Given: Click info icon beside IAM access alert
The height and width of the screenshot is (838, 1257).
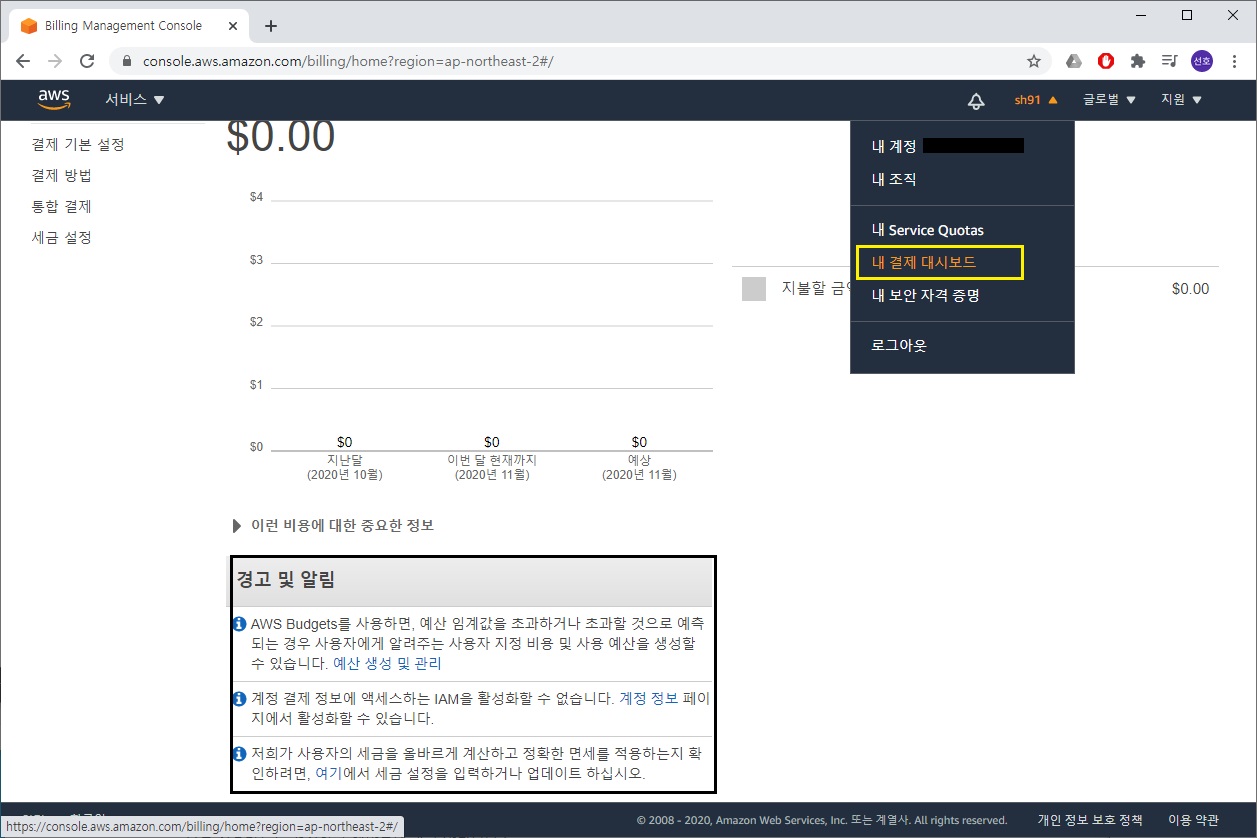Looking at the screenshot, I should pos(239,699).
